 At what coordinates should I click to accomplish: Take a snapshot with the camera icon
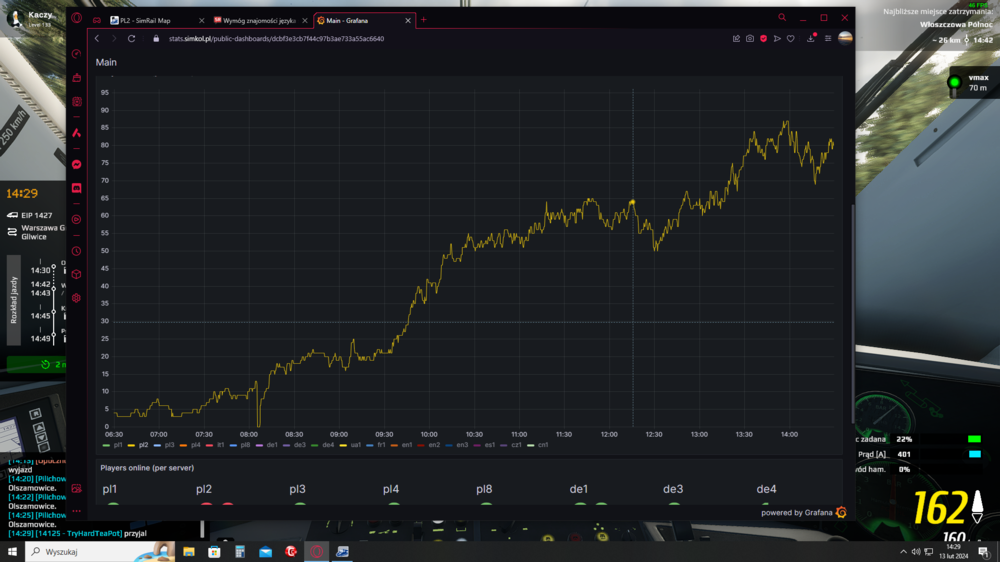[x=750, y=39]
